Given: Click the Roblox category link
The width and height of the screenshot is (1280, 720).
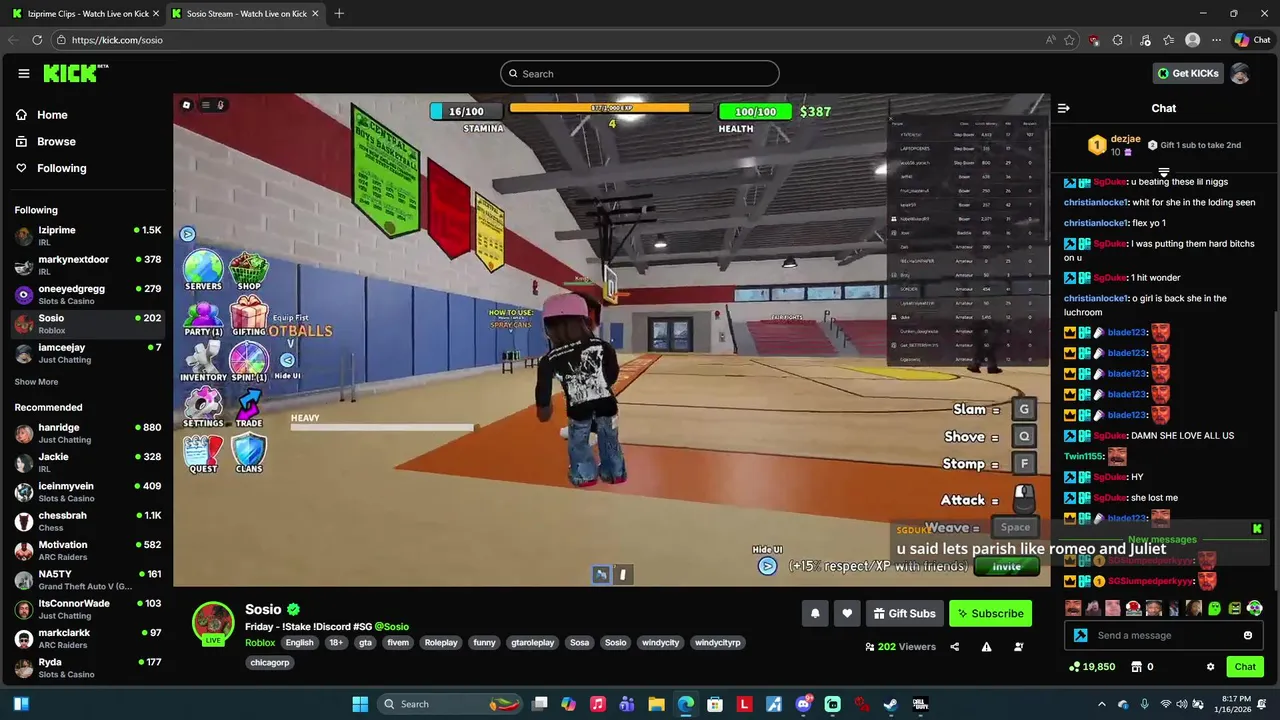Looking at the screenshot, I should tap(260, 643).
